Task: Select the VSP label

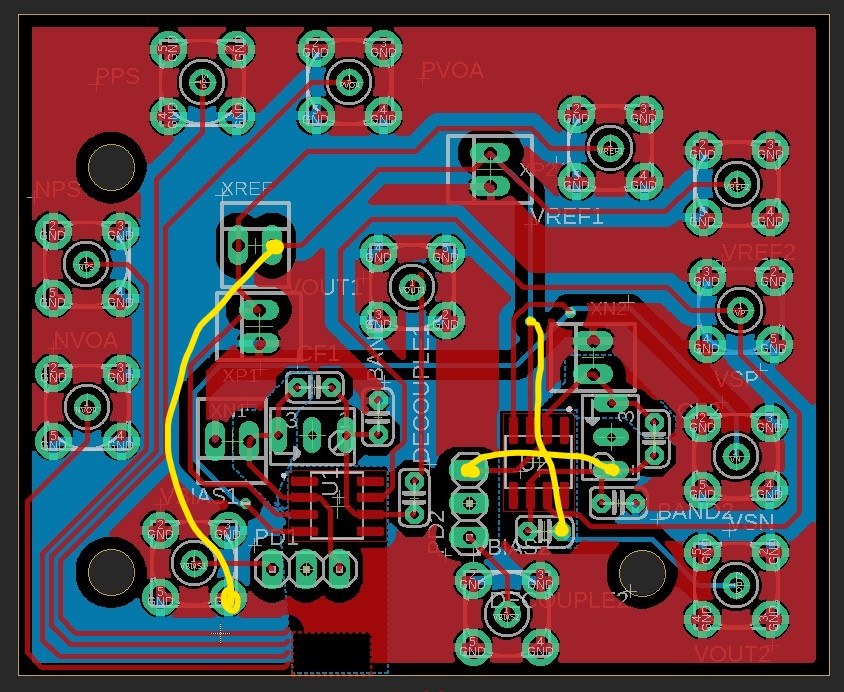Action: click(x=736, y=379)
